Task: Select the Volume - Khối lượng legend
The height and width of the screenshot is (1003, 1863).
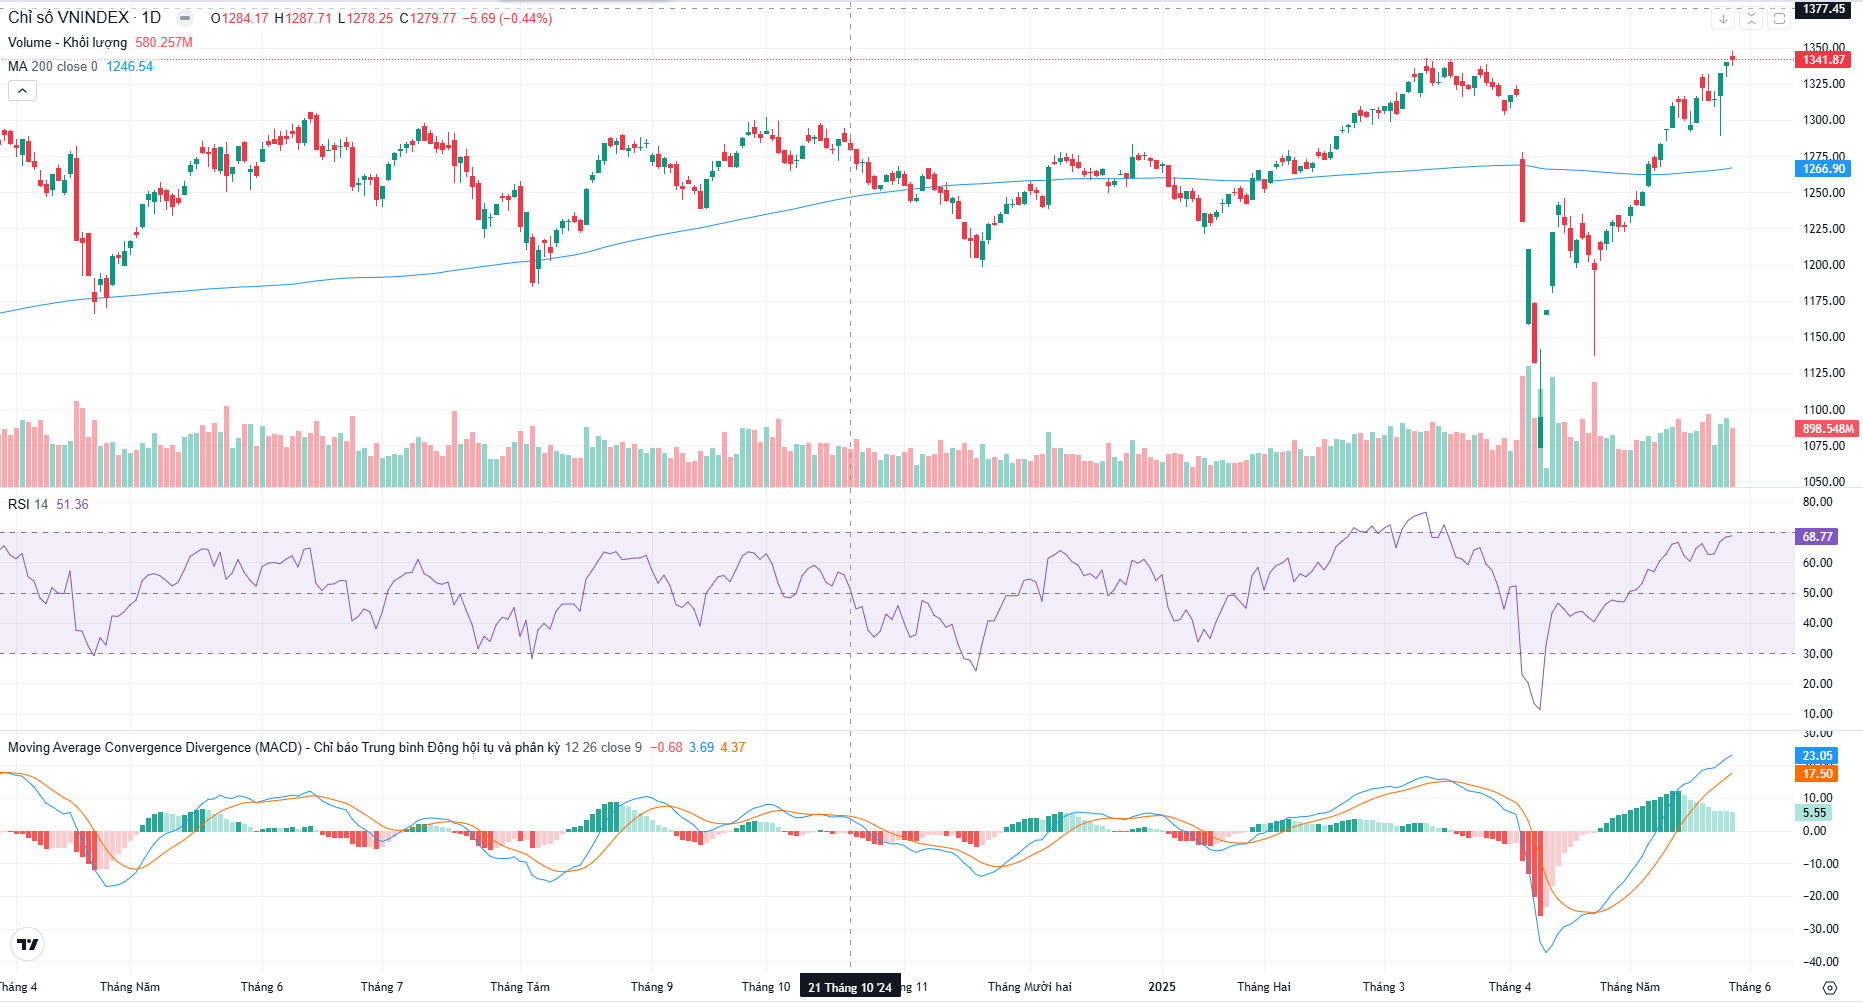Action: point(67,42)
